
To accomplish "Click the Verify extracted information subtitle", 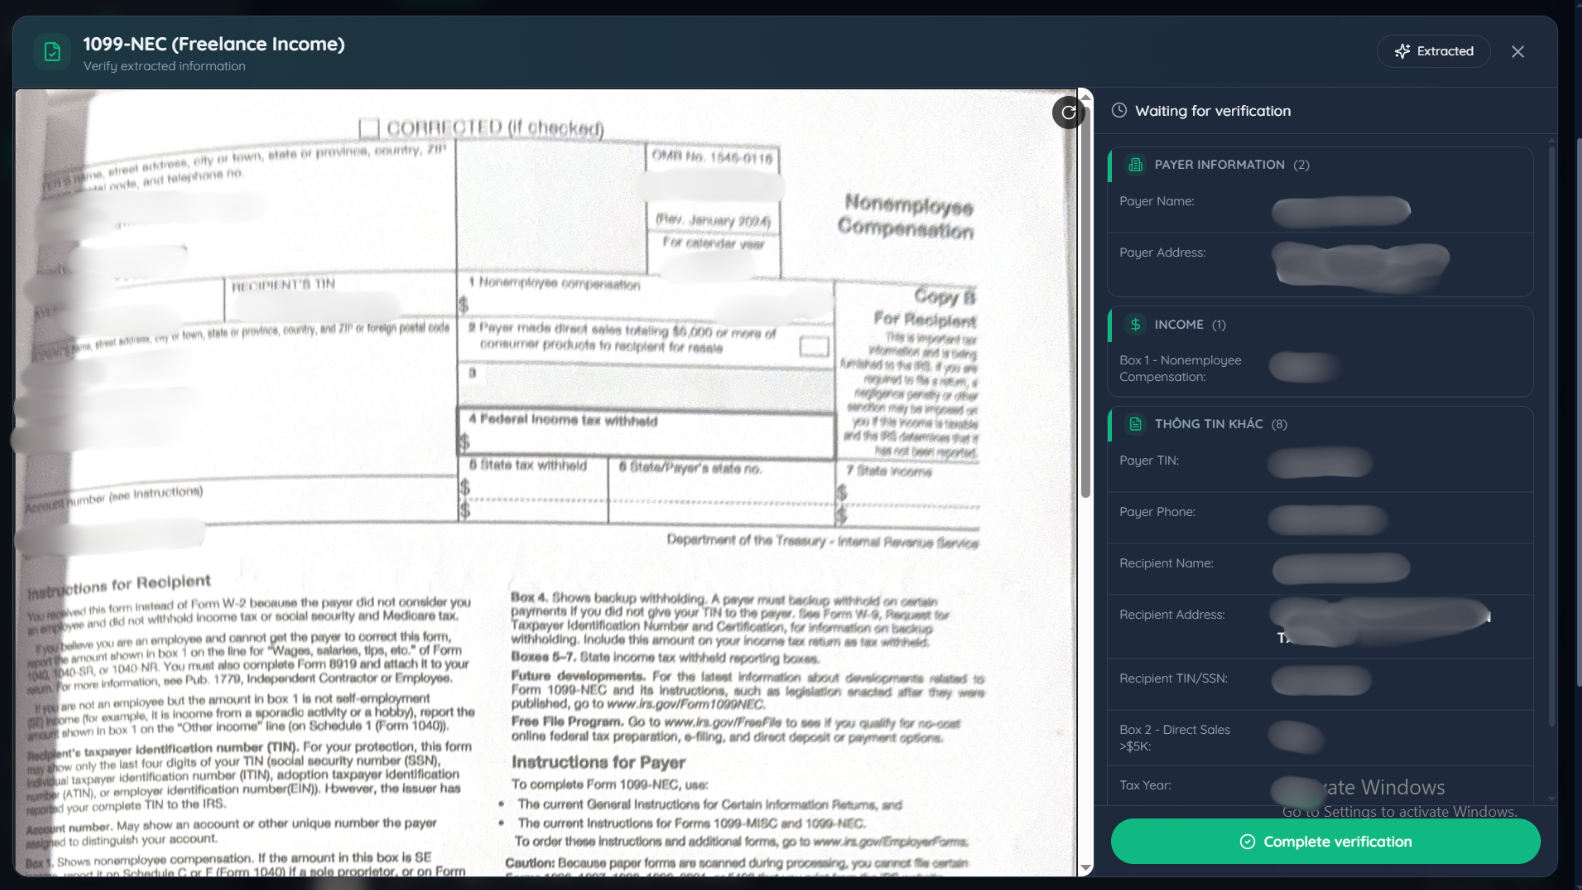I will (x=164, y=66).
